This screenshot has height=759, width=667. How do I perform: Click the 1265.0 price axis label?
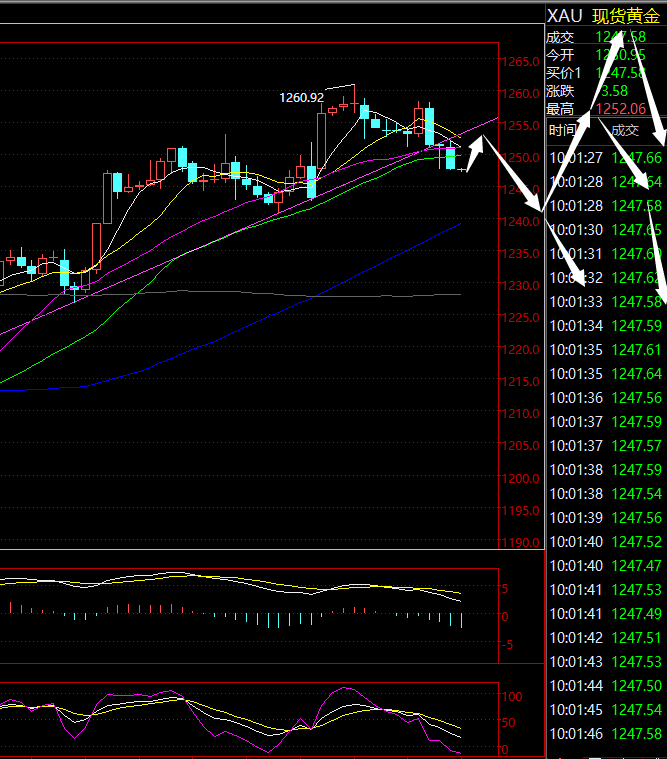[x=520, y=62]
